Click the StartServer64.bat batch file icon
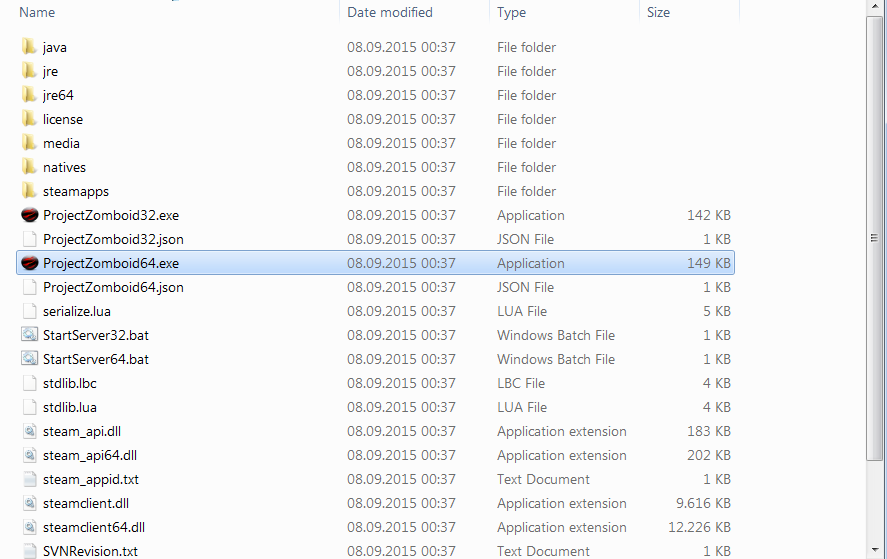The image size is (887, 559). coord(29,358)
